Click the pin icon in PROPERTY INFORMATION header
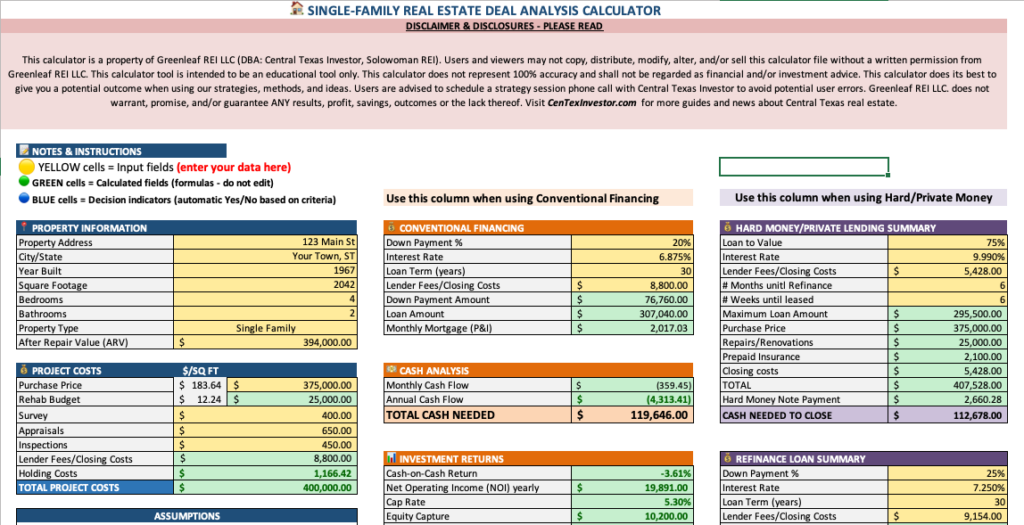Image resolution: width=1024 pixels, height=525 pixels. [x=24, y=227]
